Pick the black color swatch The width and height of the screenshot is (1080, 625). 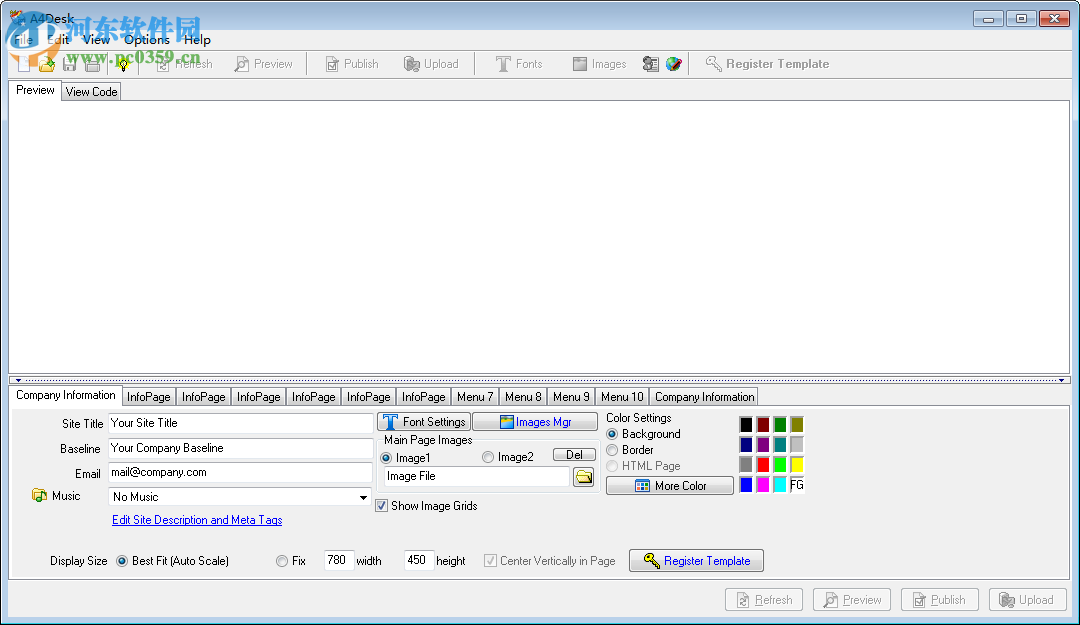(746, 424)
